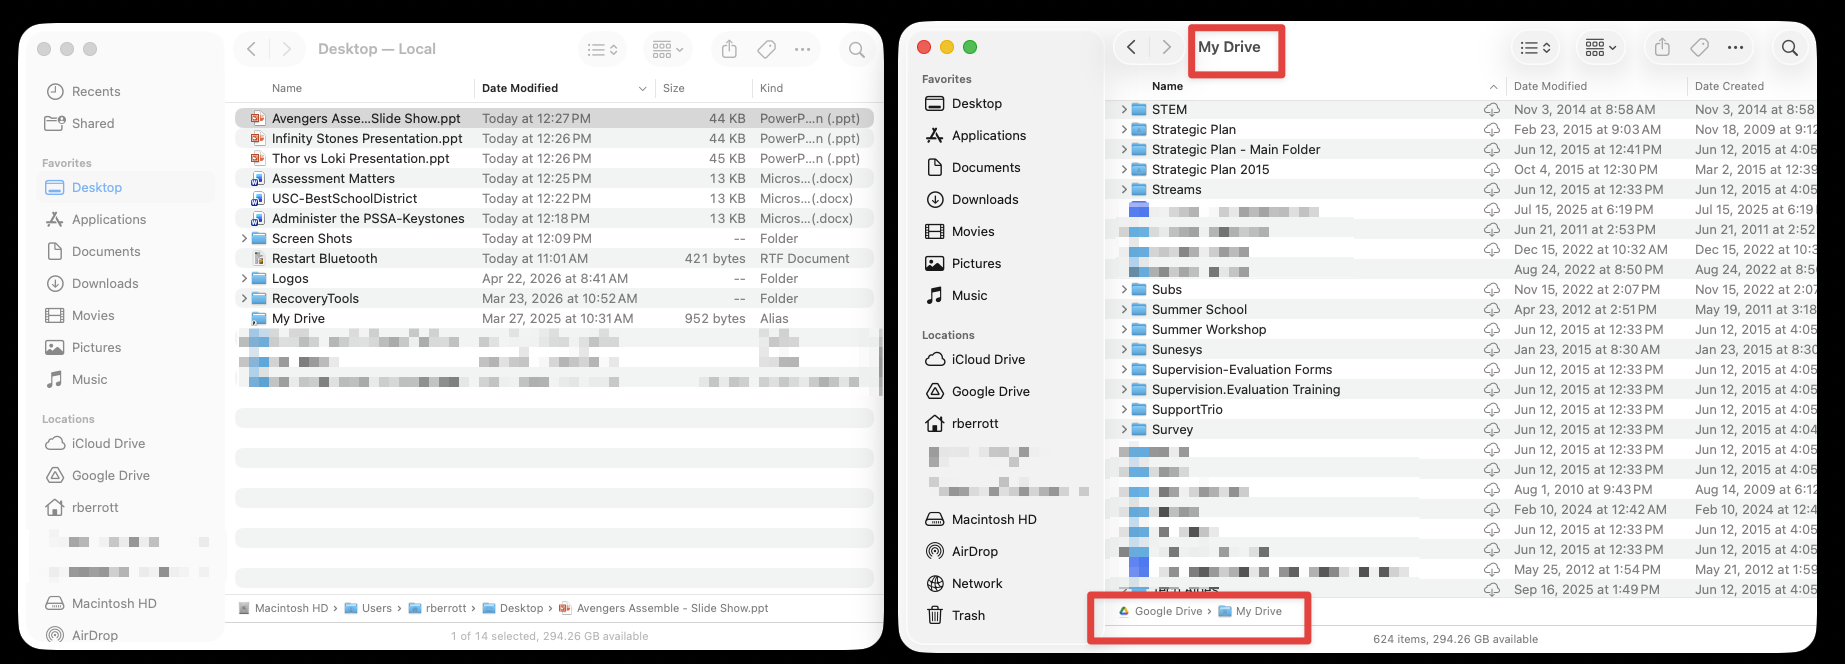This screenshot has height=664, width=1845.
Task: Sort by Date Created in My Drive window
Action: (1750, 86)
